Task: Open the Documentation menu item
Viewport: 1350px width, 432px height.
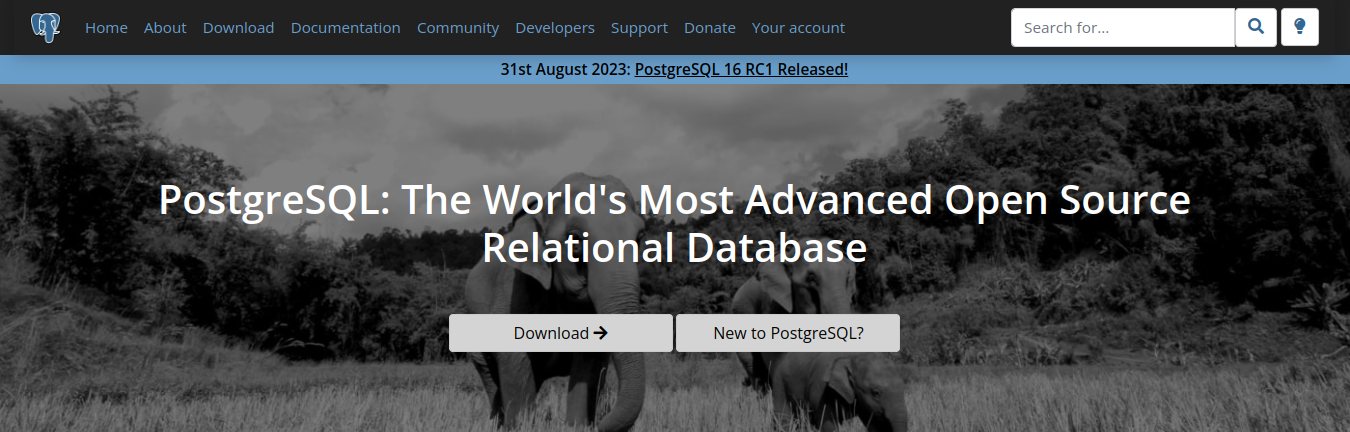Action: (x=345, y=28)
